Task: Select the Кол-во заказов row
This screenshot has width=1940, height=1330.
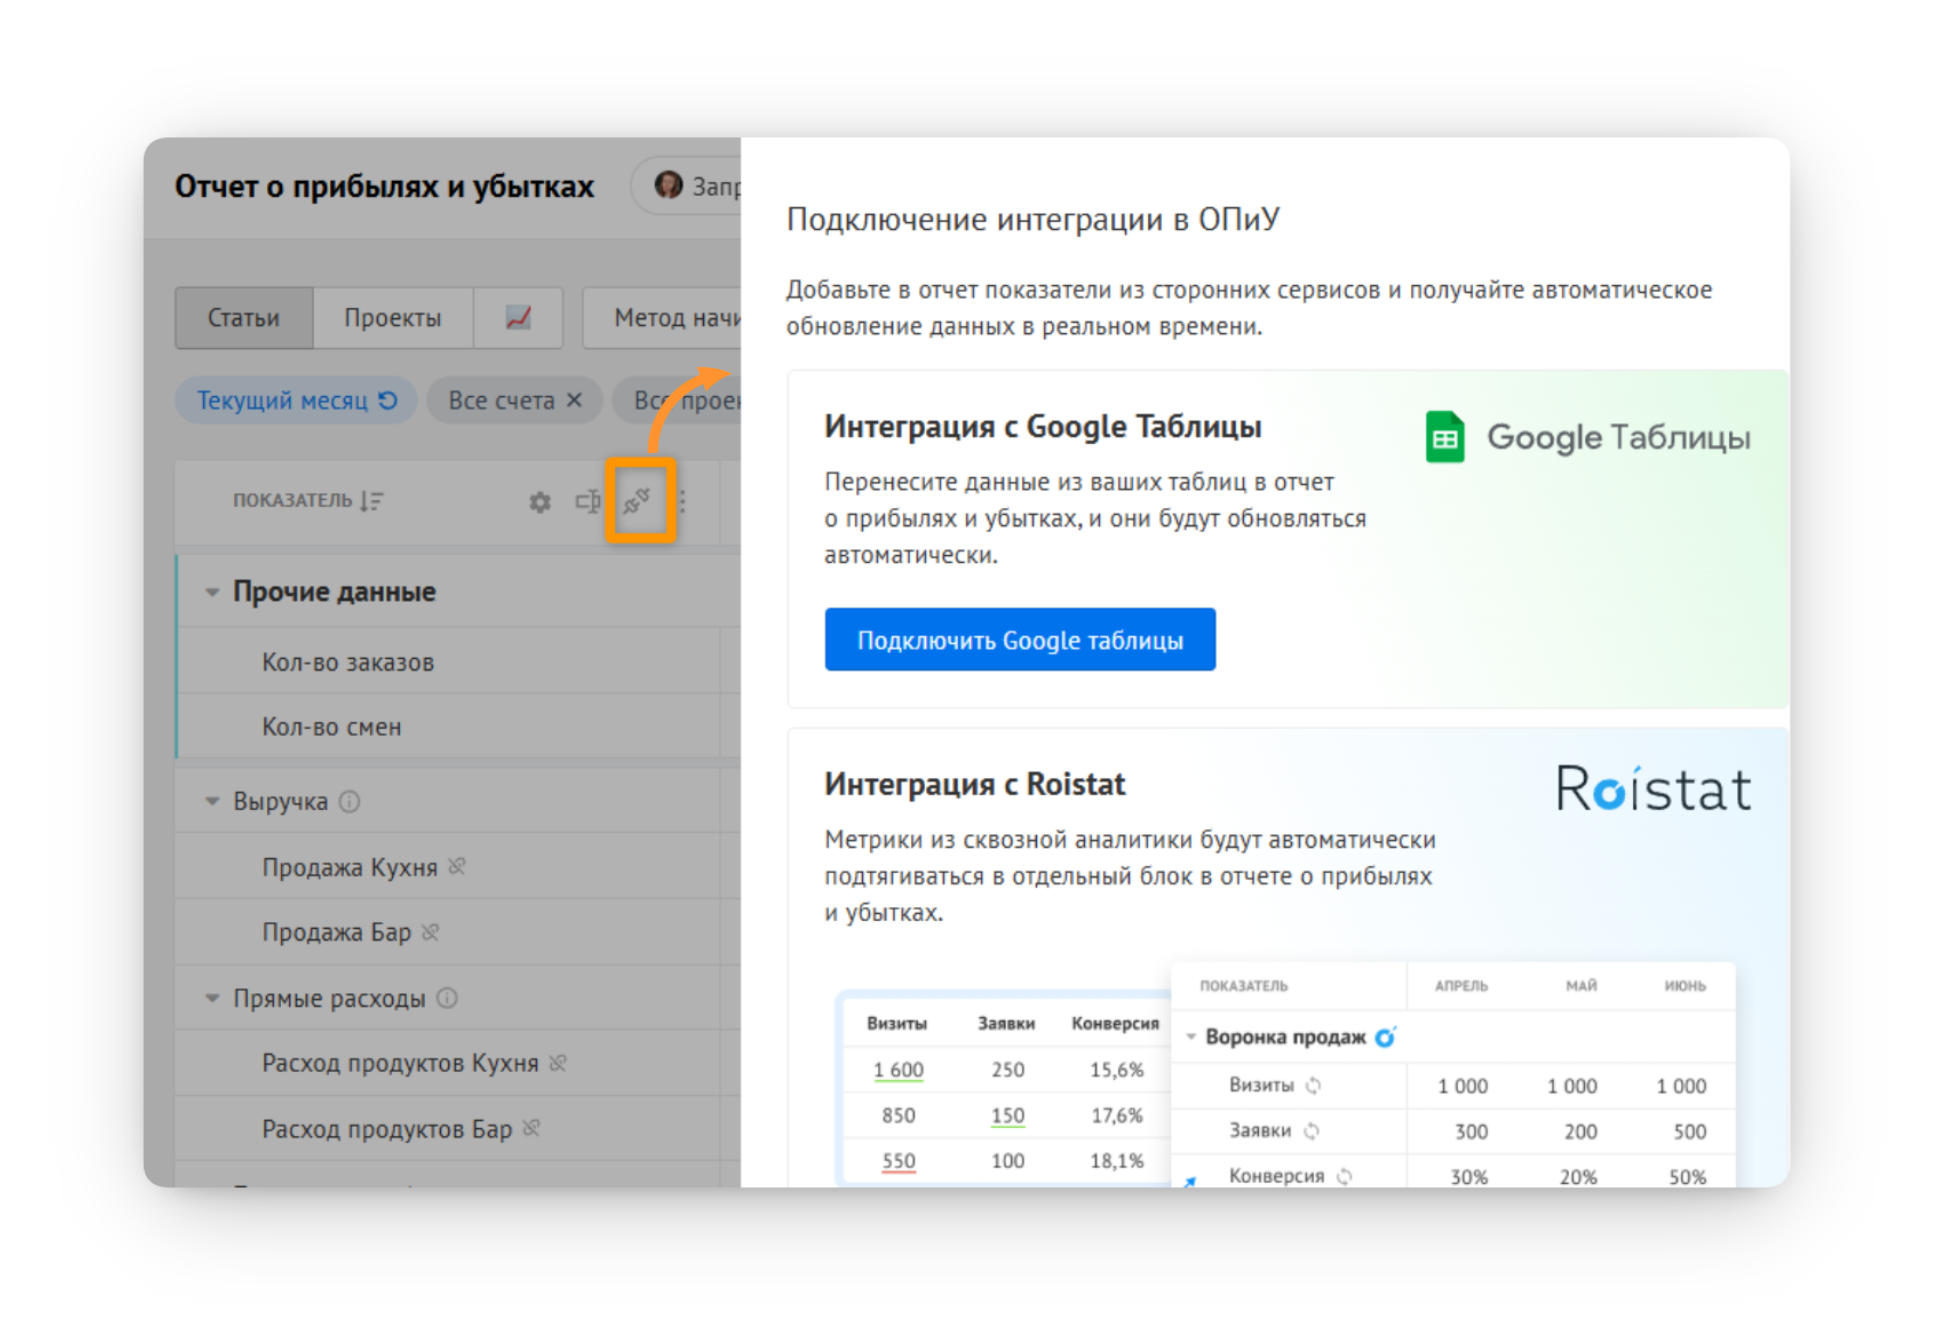Action: [x=459, y=662]
